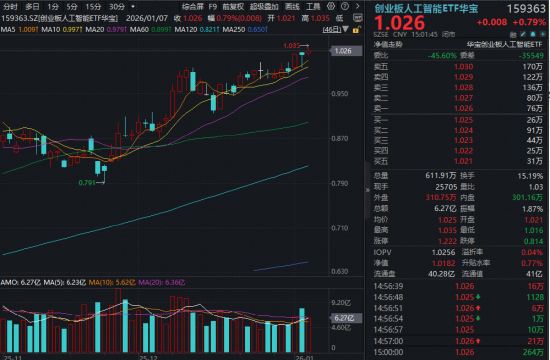Click the 卖三 1.028 ask price row
The height and width of the screenshot is (360, 550).
point(458,87)
